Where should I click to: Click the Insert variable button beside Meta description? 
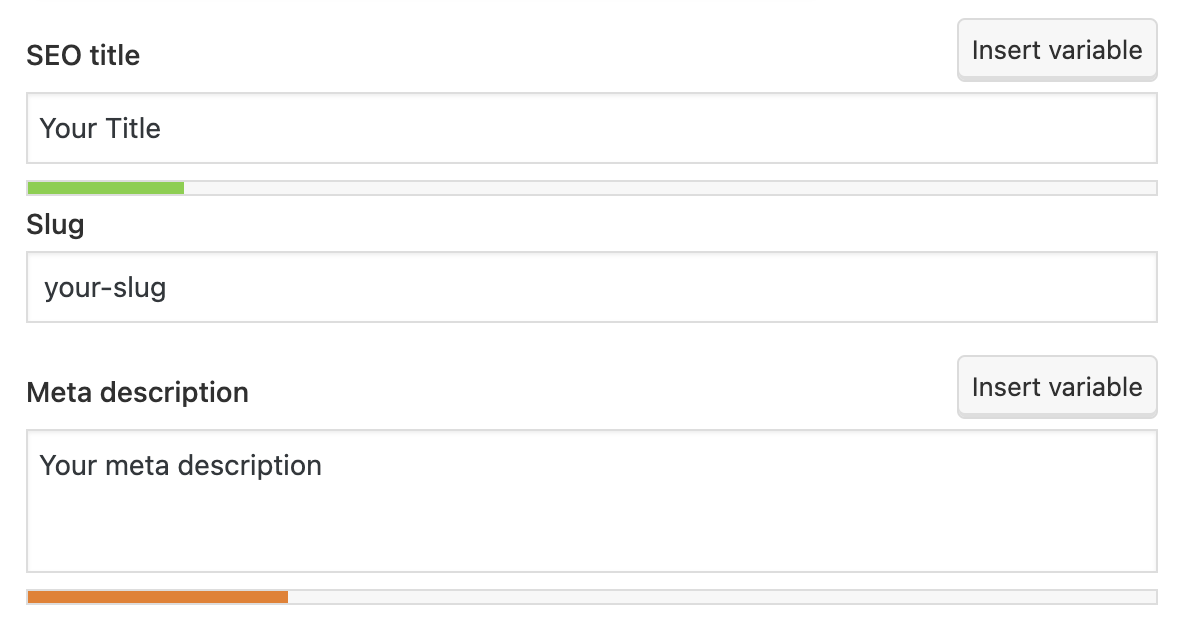click(x=1056, y=386)
